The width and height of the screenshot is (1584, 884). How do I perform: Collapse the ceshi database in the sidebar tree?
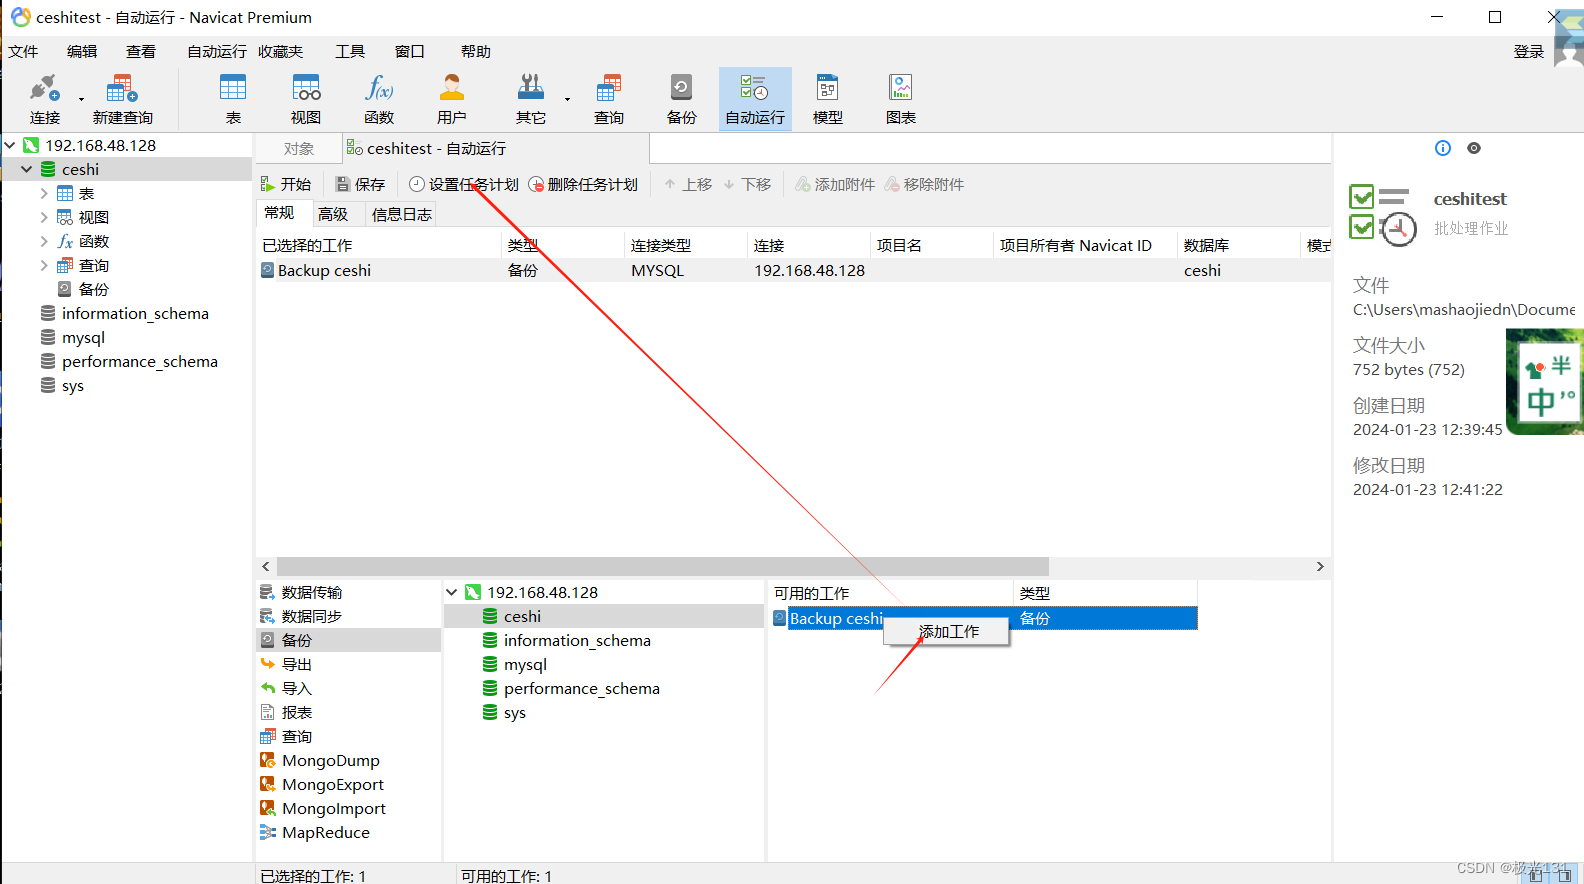pos(27,169)
